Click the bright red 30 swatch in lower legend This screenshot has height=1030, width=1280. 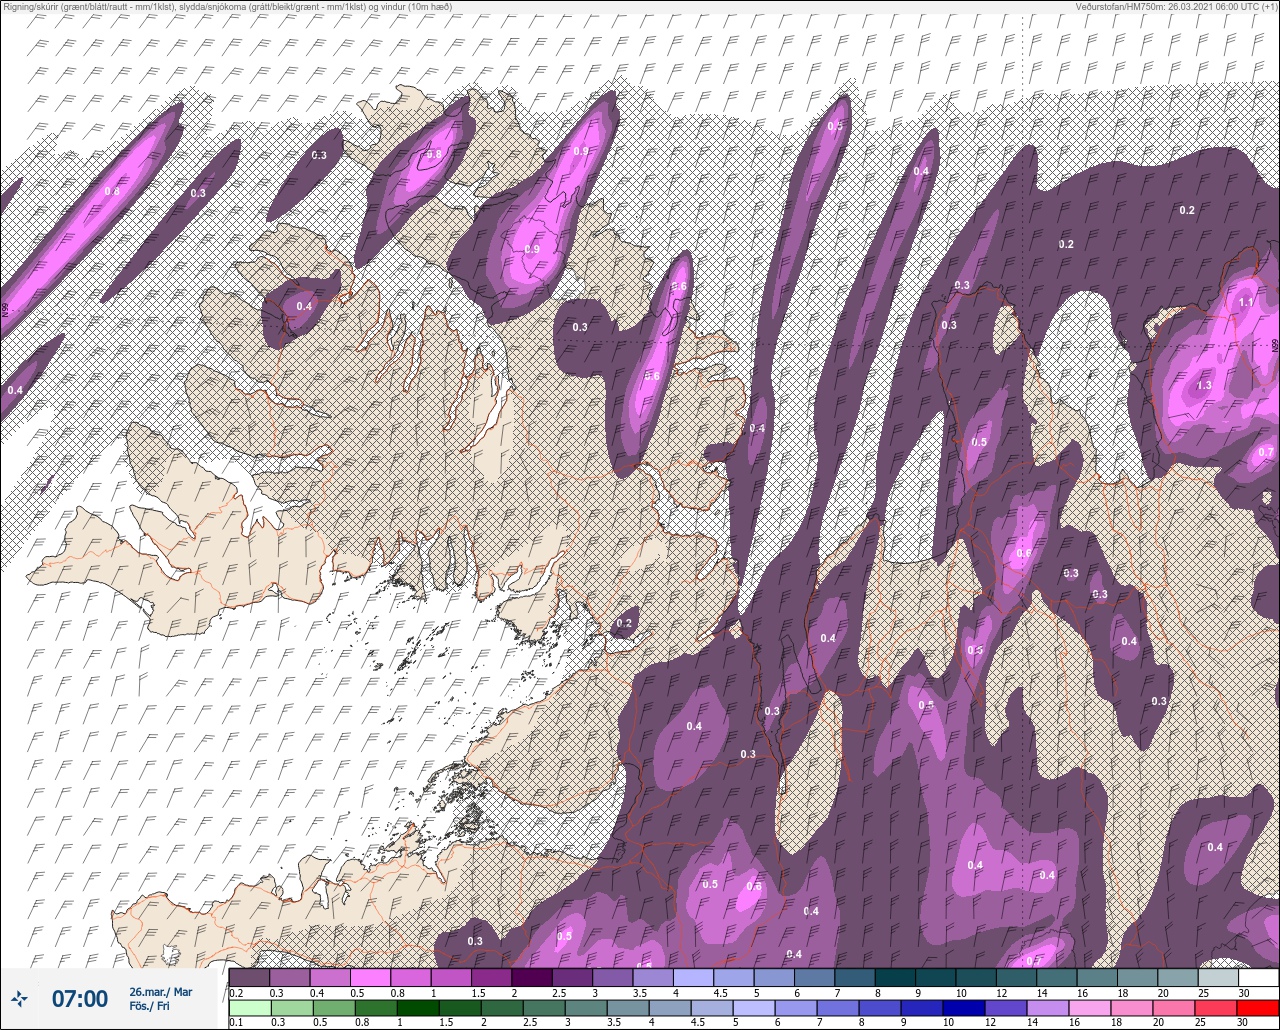[x=1258, y=1007]
